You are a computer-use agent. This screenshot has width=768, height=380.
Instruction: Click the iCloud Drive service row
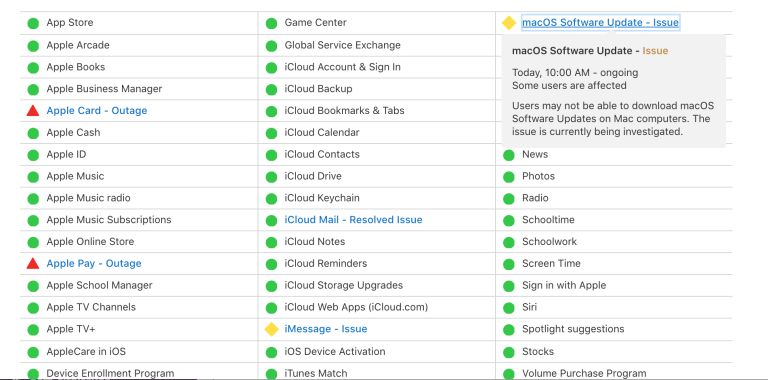click(x=377, y=176)
